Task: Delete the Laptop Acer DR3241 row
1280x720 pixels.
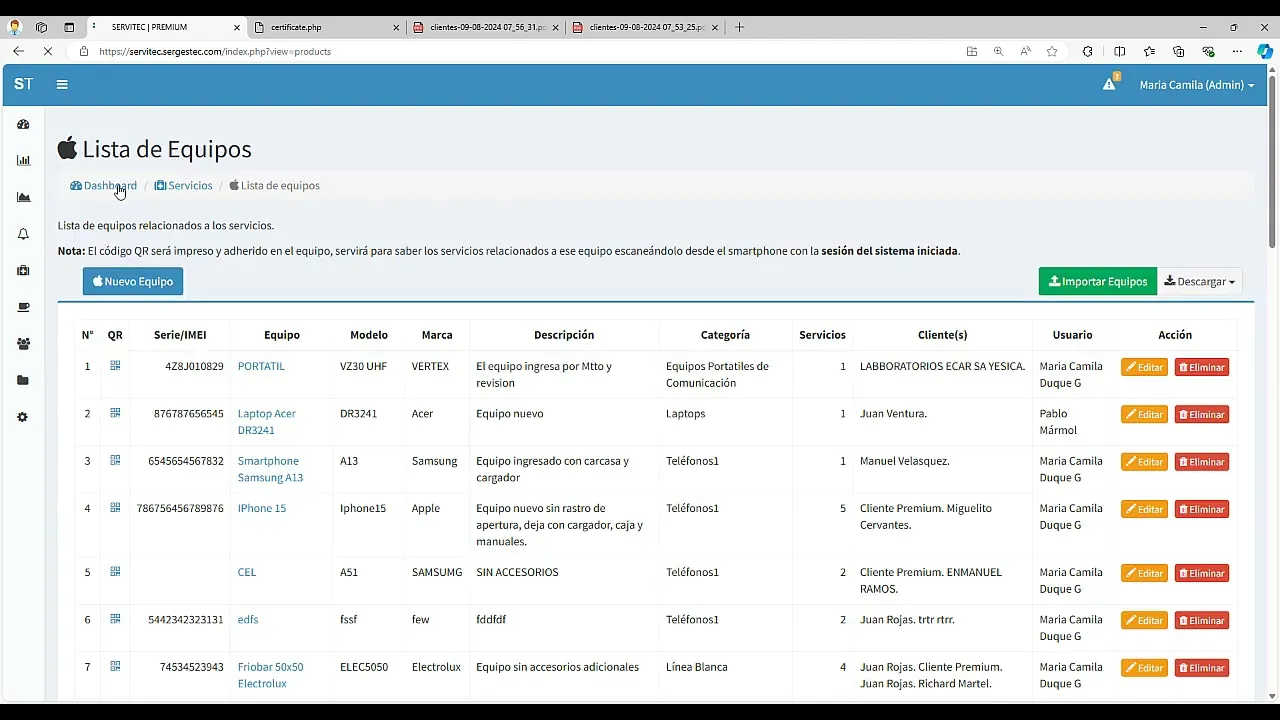Action: (x=1201, y=414)
